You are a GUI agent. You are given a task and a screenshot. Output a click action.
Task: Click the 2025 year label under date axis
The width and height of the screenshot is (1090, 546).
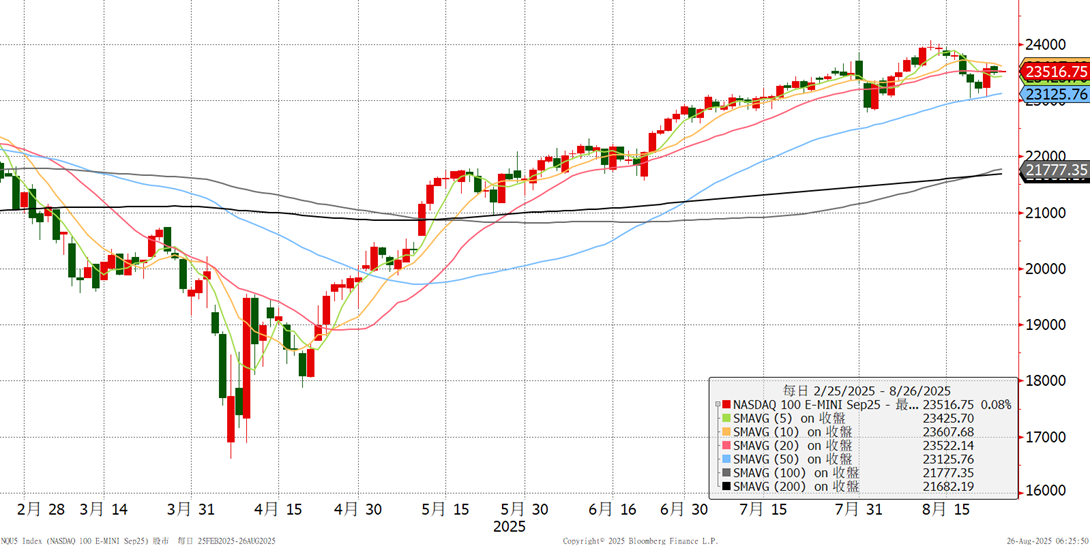point(510,527)
